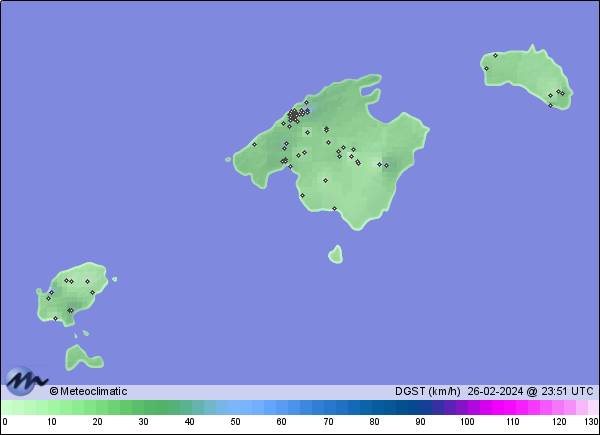Image resolution: width=600 pixels, height=435 pixels.
Task: Click the scale label 30
Action: [143, 422]
